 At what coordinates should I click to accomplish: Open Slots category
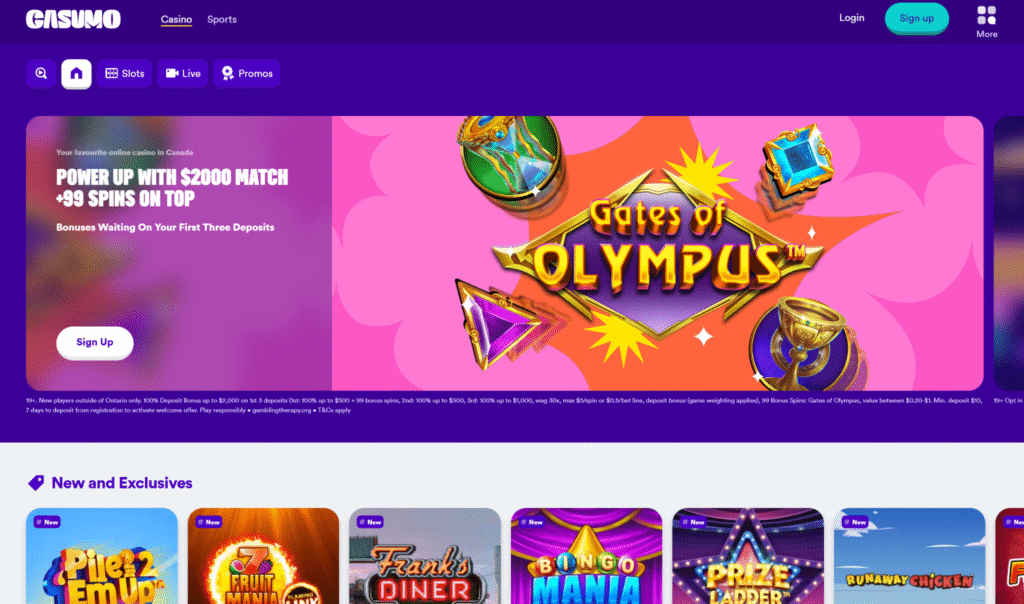[x=125, y=74]
